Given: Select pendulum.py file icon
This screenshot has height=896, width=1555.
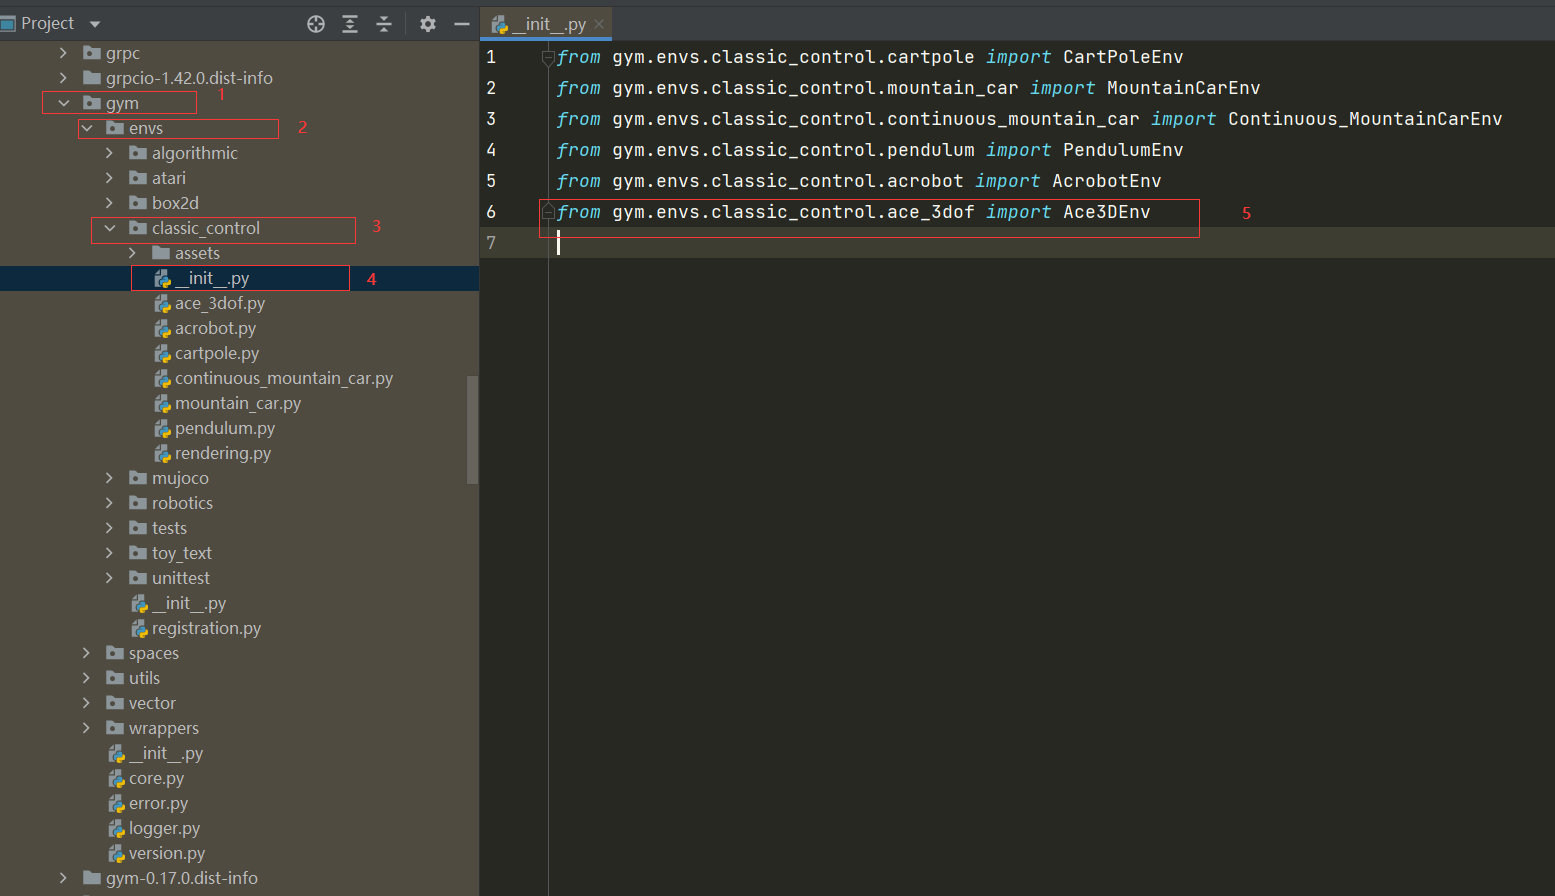Looking at the screenshot, I should click(162, 428).
